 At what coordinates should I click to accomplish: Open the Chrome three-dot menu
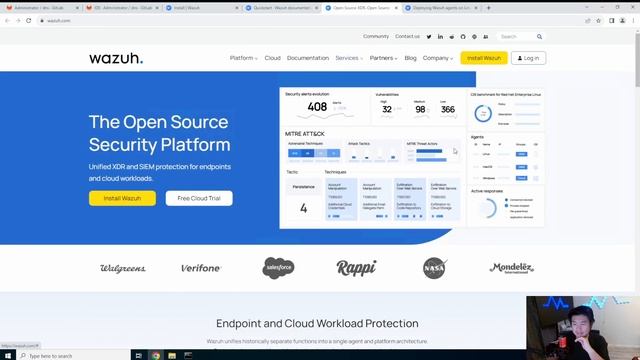coord(634,20)
